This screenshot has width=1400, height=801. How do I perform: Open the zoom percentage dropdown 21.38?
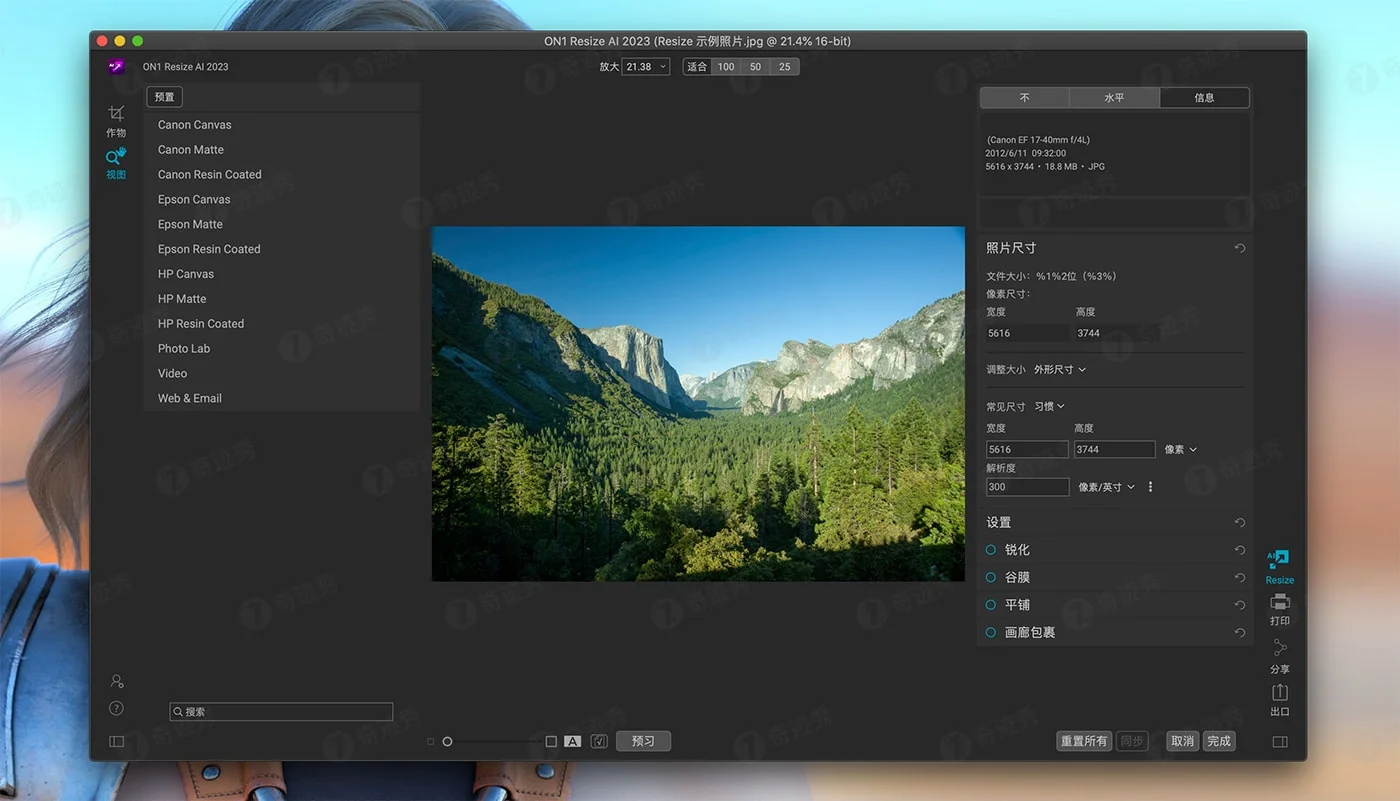[x=645, y=67]
